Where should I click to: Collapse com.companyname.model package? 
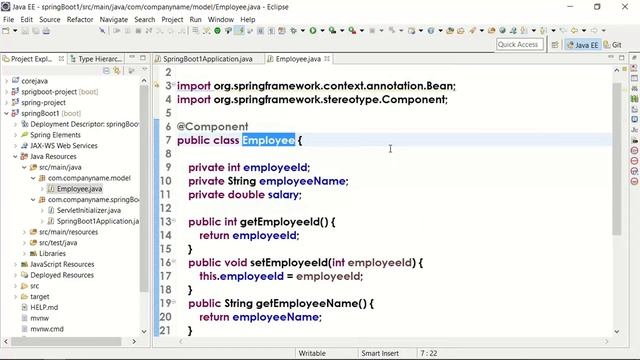[x=33, y=178]
